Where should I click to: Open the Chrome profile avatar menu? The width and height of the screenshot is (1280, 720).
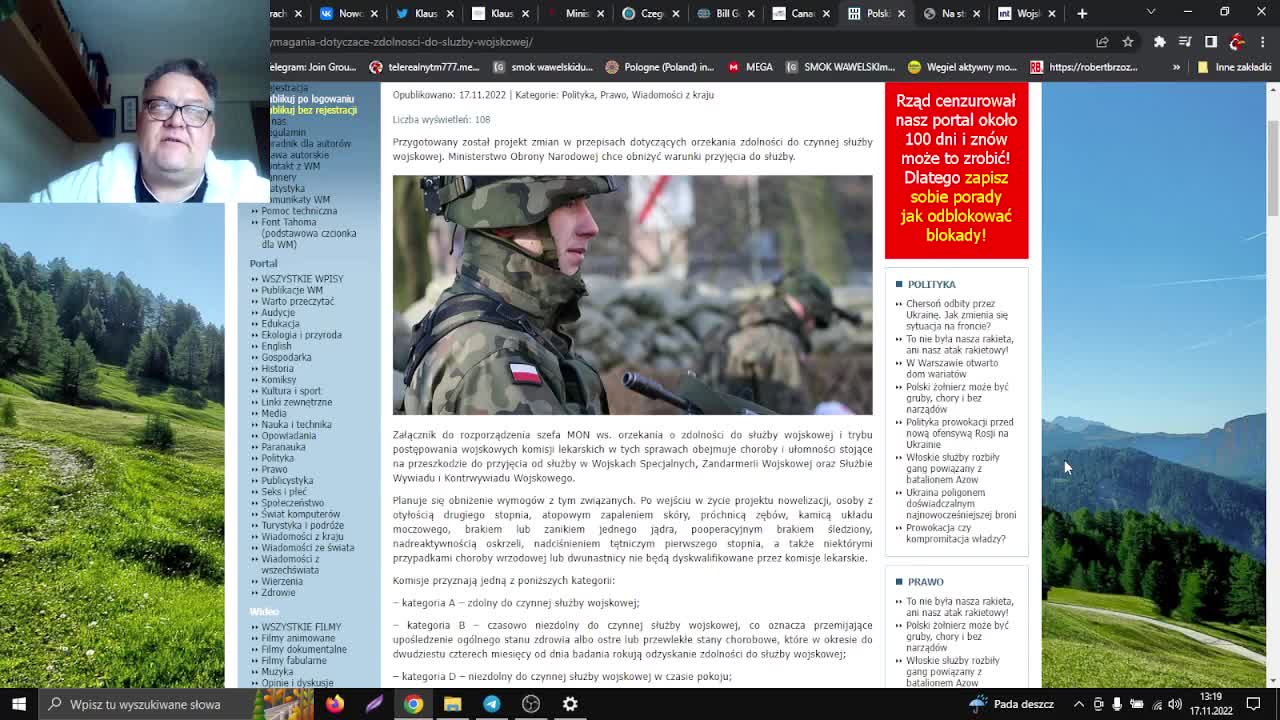[1237, 42]
